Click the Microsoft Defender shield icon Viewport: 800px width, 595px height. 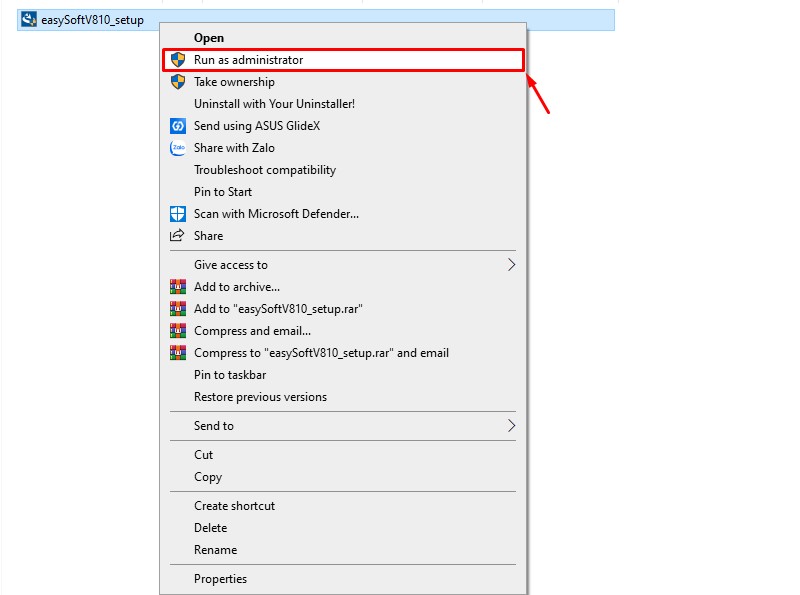click(x=178, y=214)
